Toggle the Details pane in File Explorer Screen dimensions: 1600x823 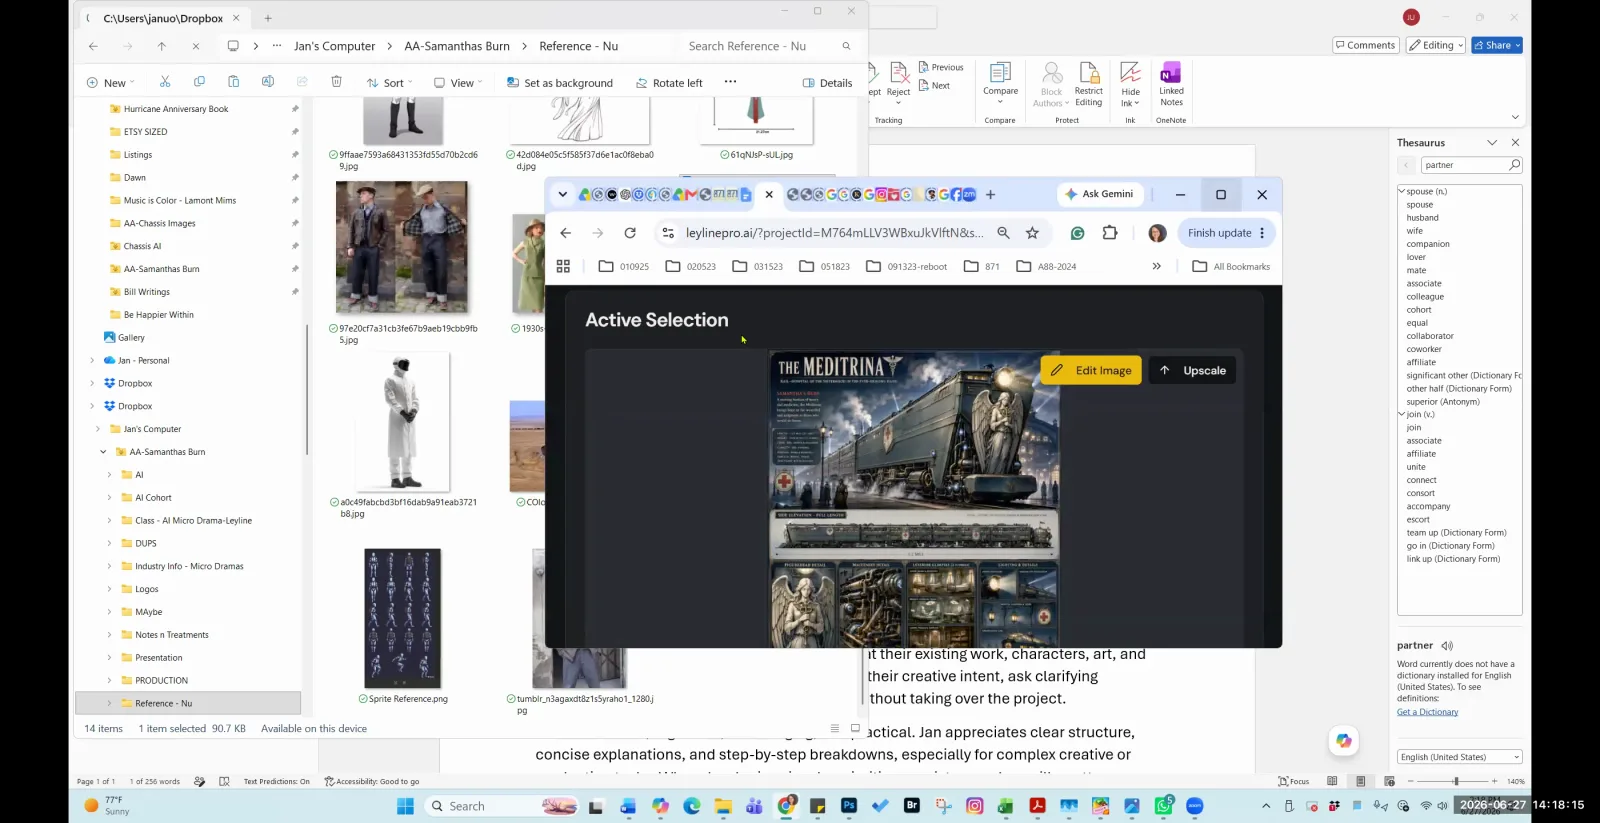click(x=827, y=83)
